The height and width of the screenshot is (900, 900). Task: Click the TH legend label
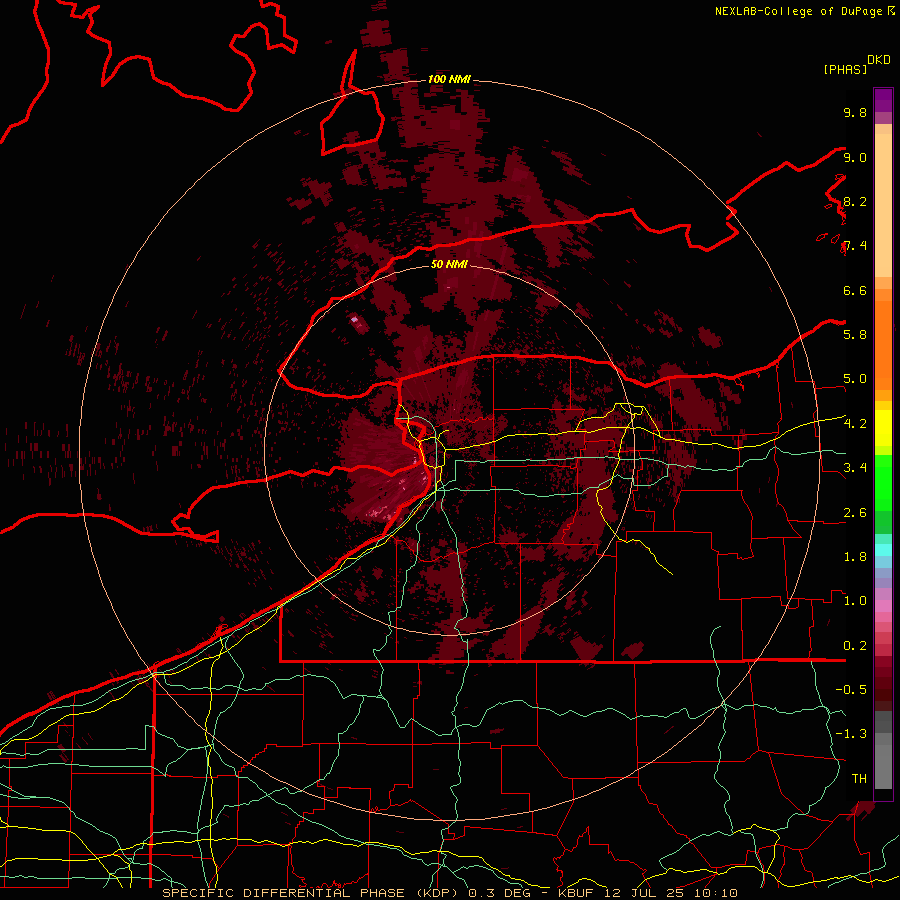click(x=859, y=778)
